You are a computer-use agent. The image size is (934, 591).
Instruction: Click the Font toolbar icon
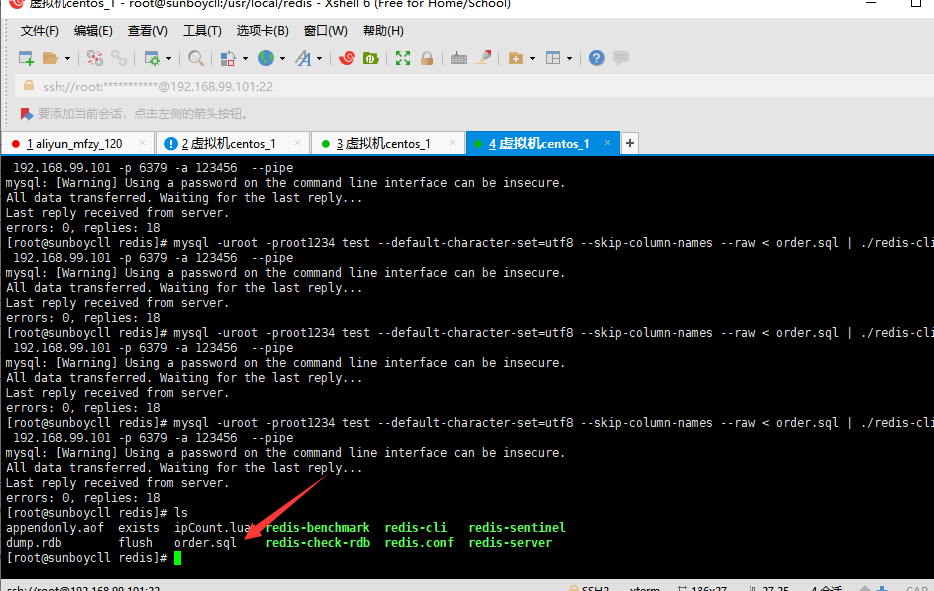(303, 58)
